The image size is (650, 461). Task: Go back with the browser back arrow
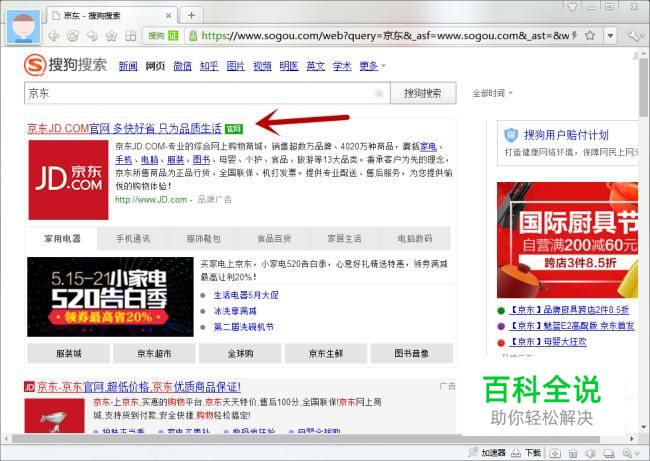[x=54, y=36]
